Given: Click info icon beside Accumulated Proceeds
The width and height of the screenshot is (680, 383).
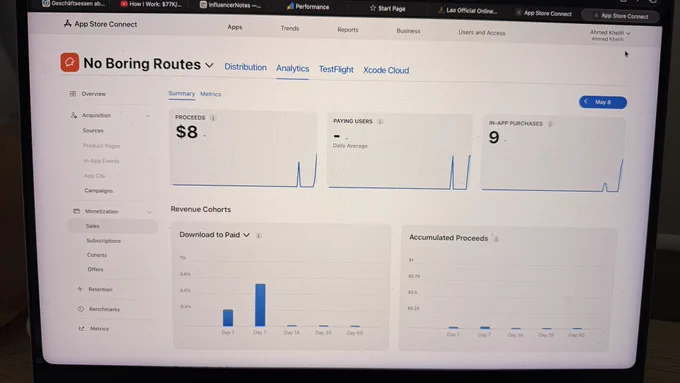Looking at the screenshot, I should tap(496, 239).
